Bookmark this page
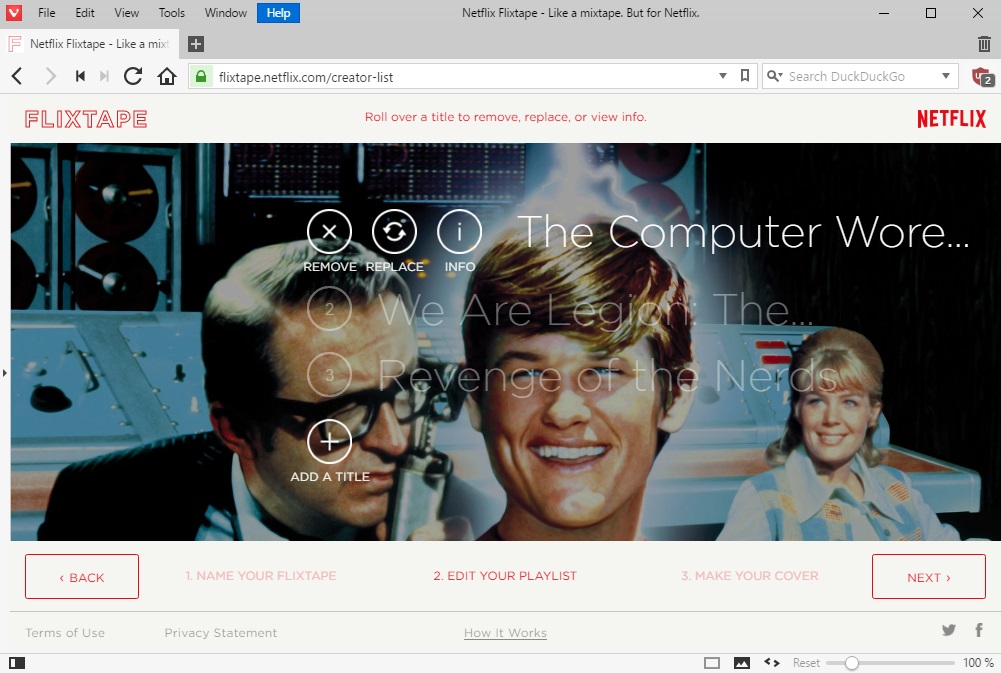The width and height of the screenshot is (1001, 673). [x=744, y=76]
